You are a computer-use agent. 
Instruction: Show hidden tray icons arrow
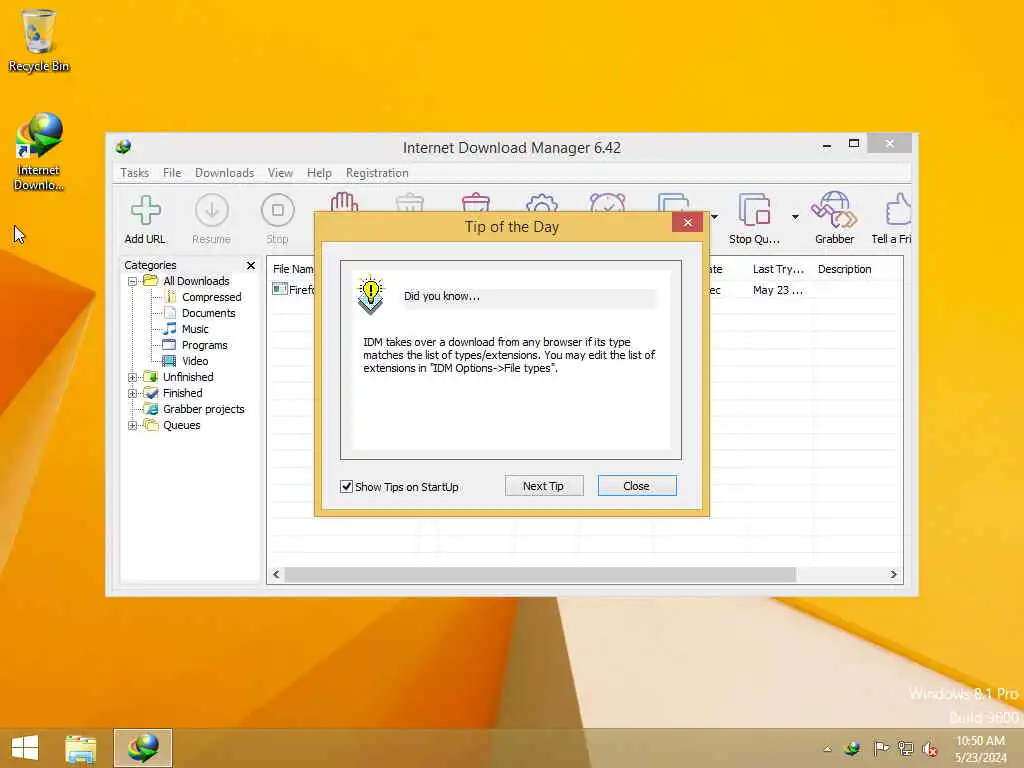pyautogui.click(x=827, y=749)
